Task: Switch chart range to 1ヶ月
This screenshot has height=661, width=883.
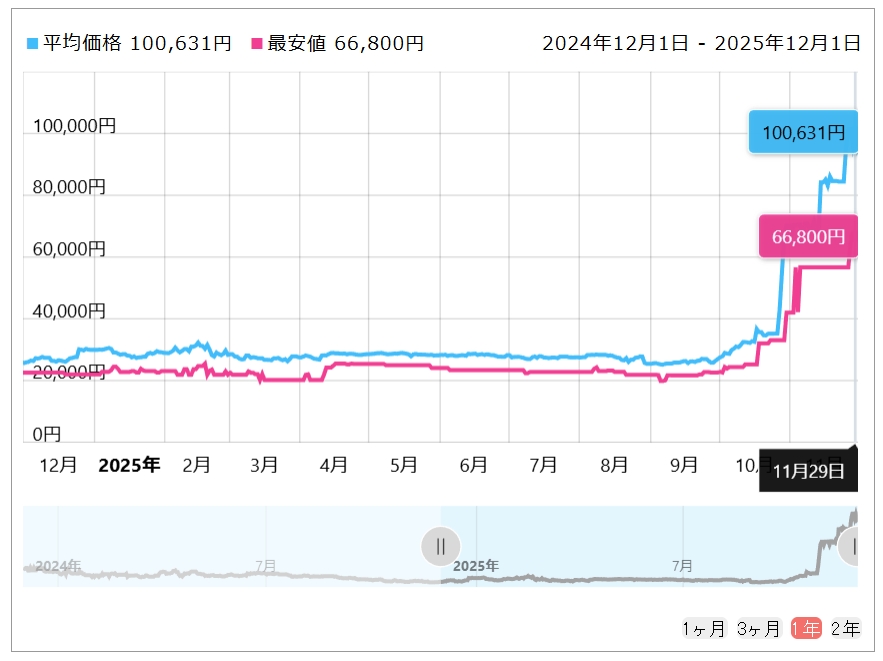Action: click(703, 629)
